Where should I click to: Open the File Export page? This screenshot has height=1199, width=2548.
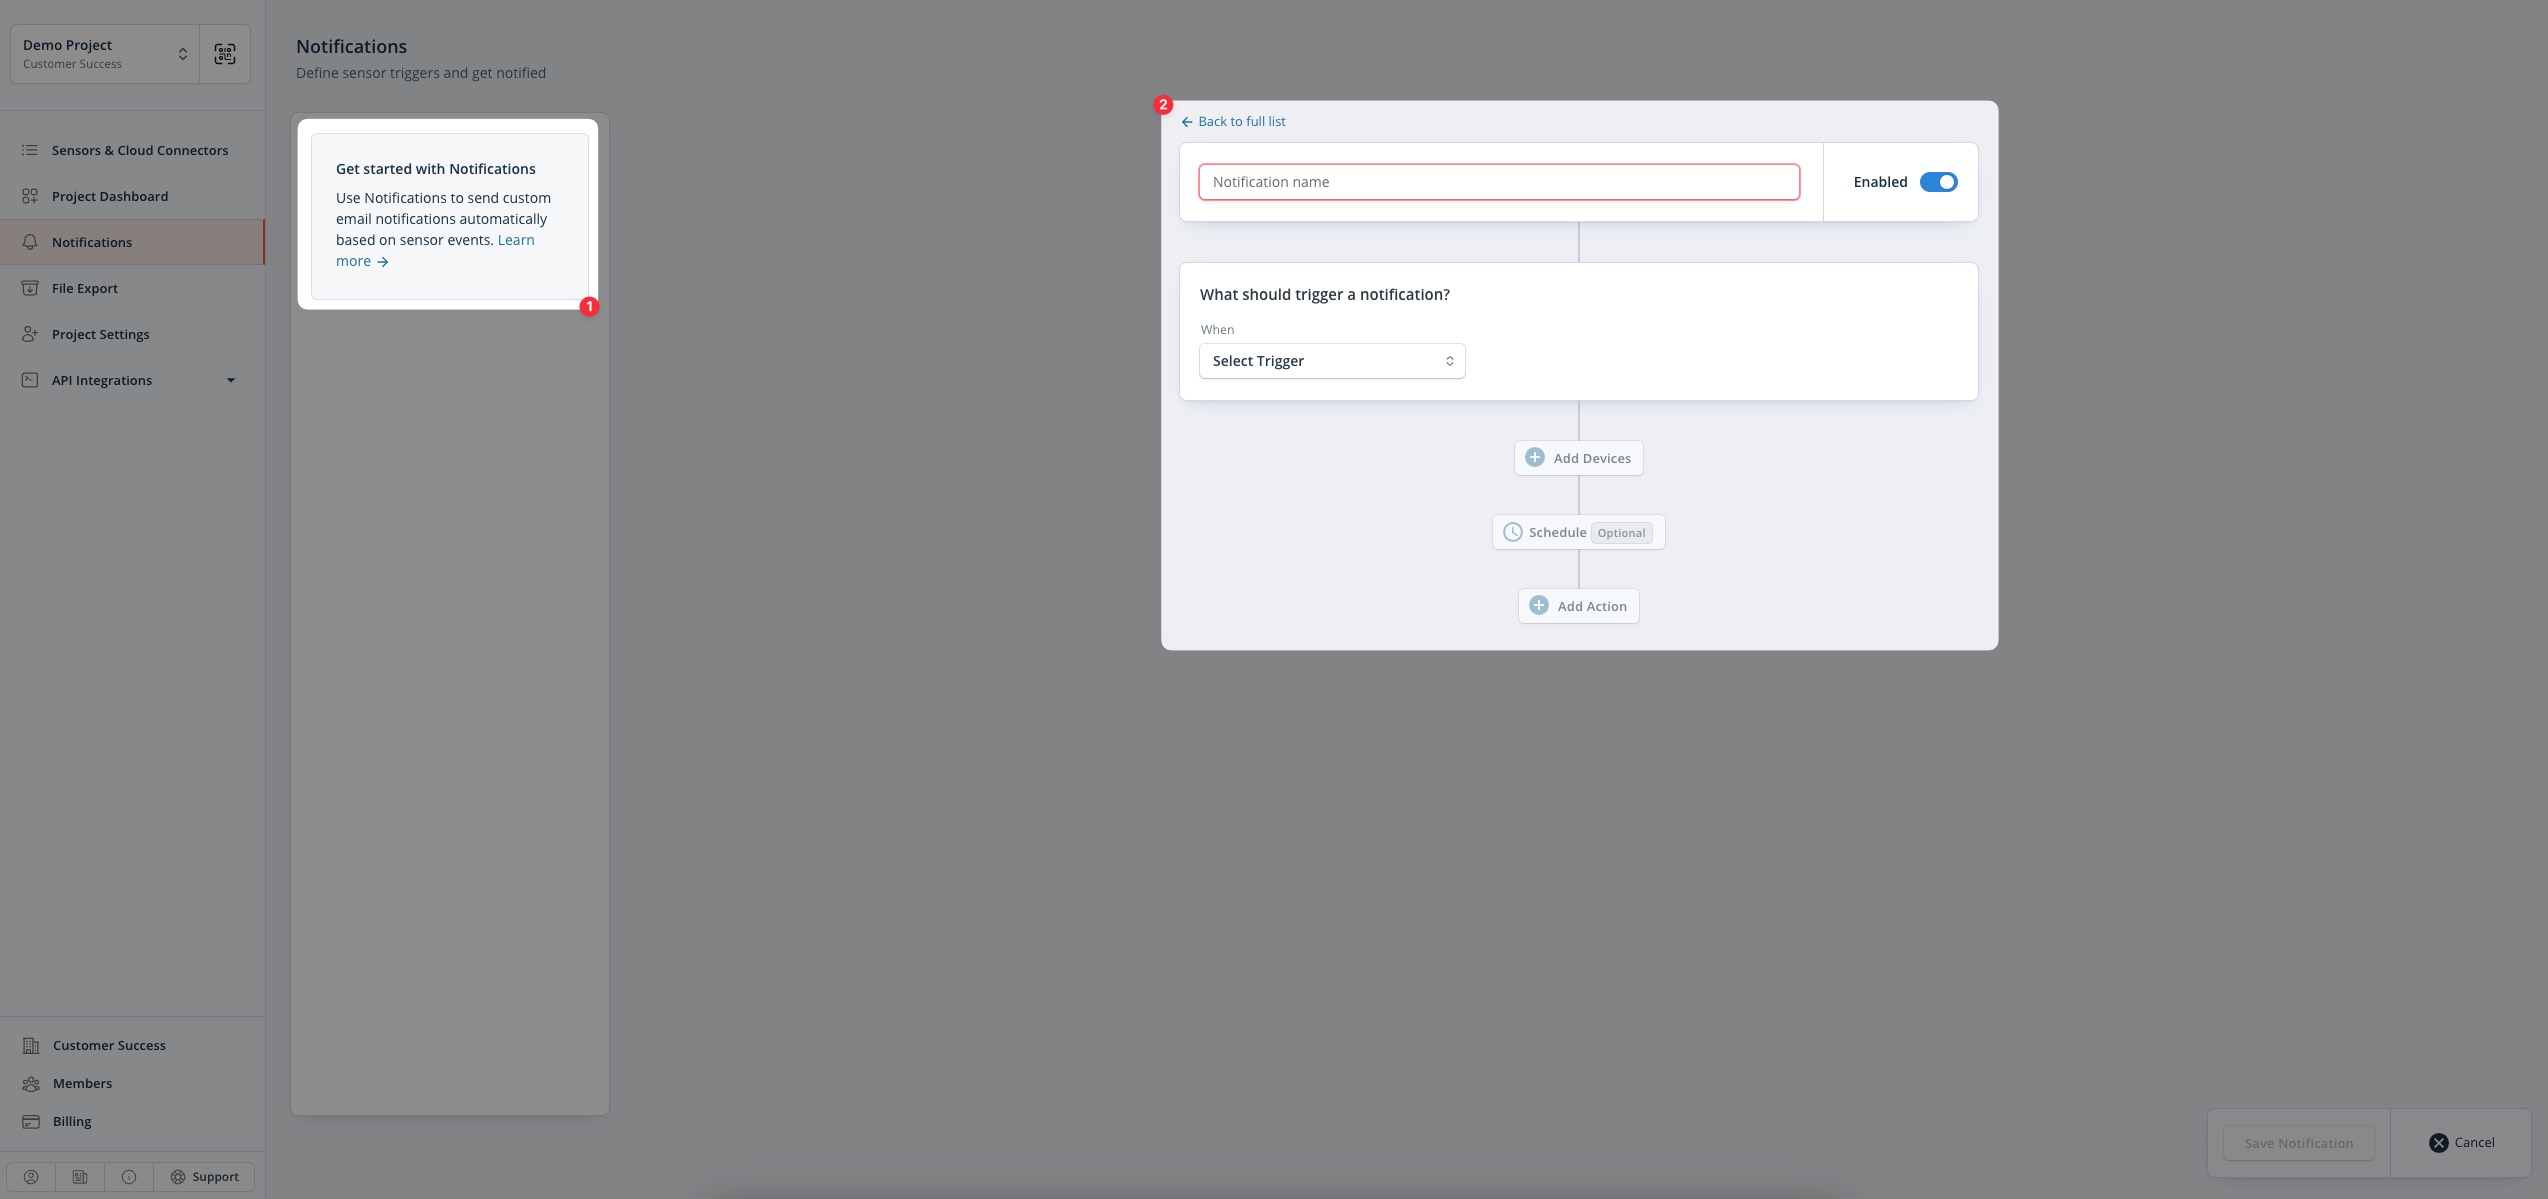pyautogui.click(x=85, y=288)
